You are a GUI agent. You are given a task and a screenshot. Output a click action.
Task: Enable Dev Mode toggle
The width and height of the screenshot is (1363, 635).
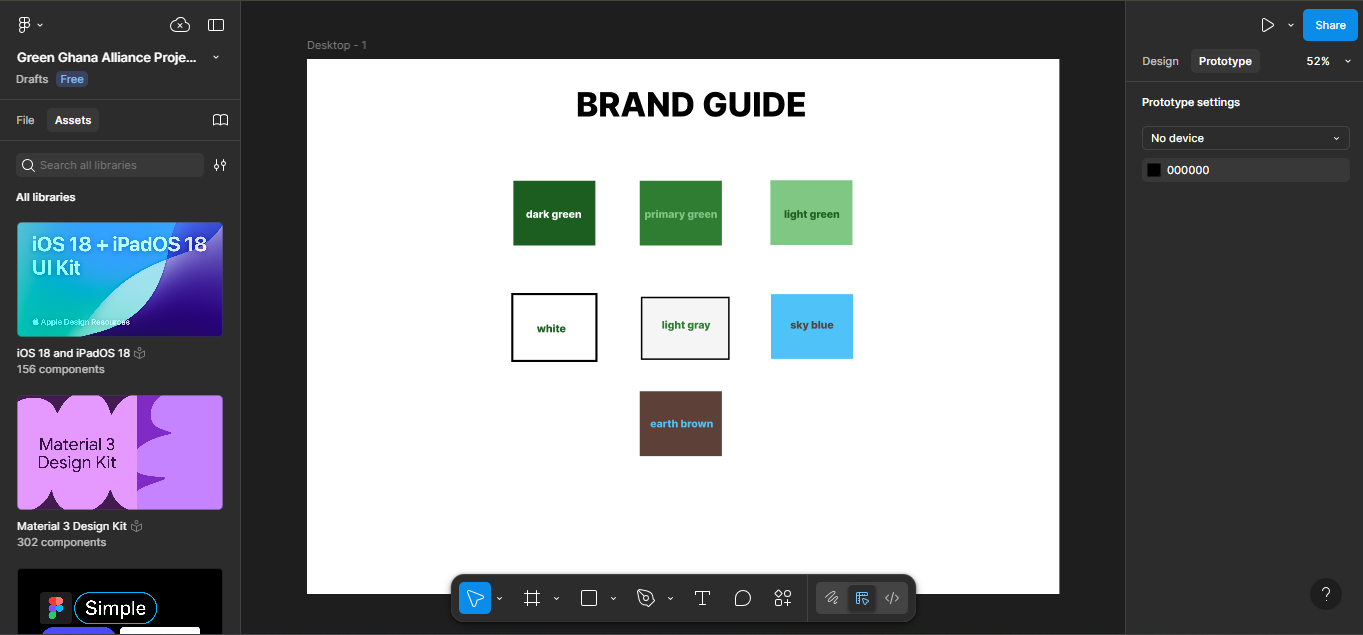point(892,598)
